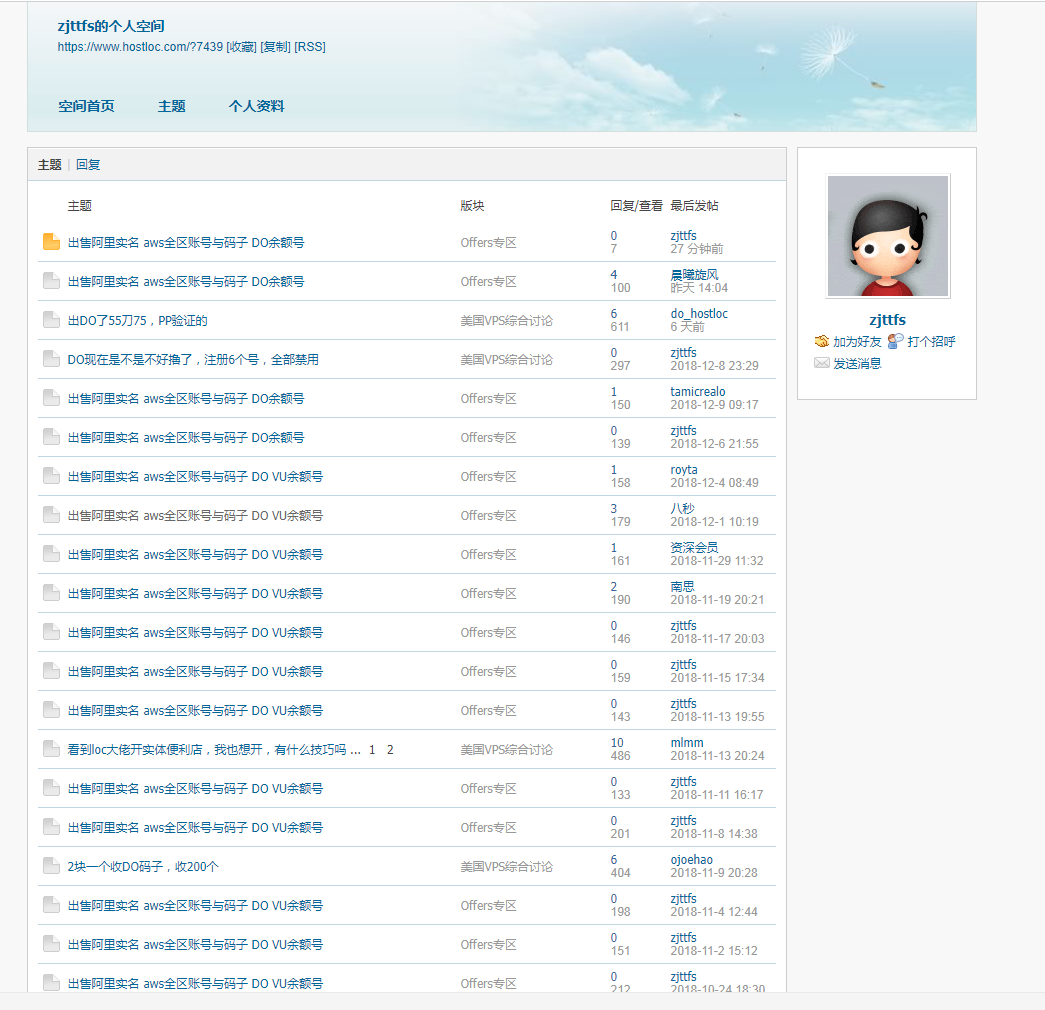
Task: Click [收藏] link in header
Action: (x=241, y=47)
